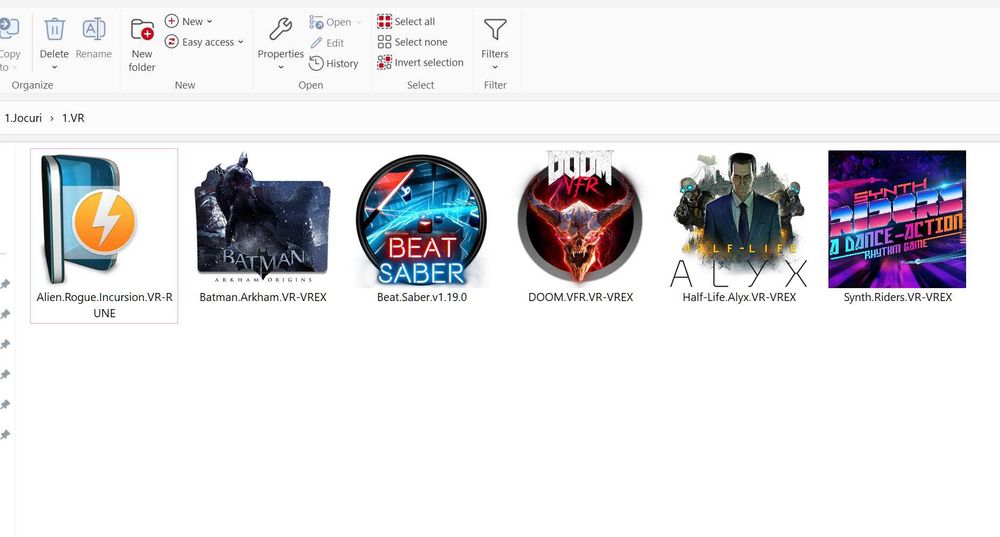Click 1.VR in the address breadcrumb
The width and height of the screenshot is (1000, 537).
pos(73,118)
